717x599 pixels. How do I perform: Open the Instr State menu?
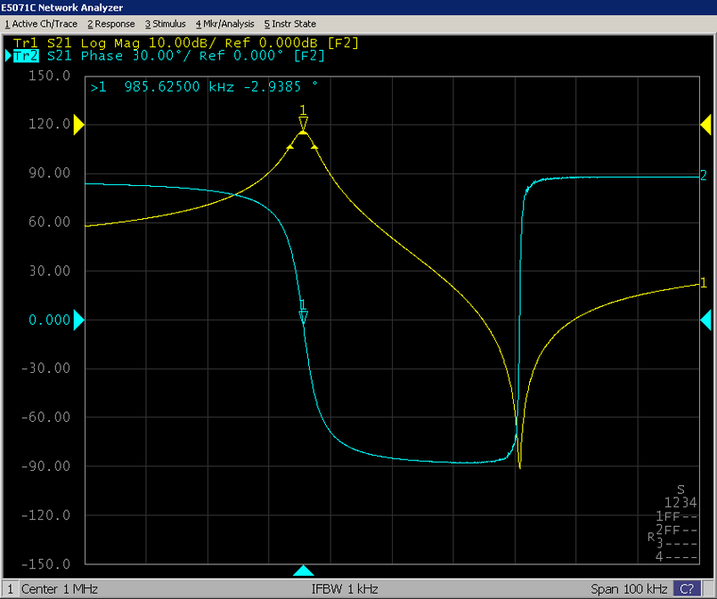290,23
